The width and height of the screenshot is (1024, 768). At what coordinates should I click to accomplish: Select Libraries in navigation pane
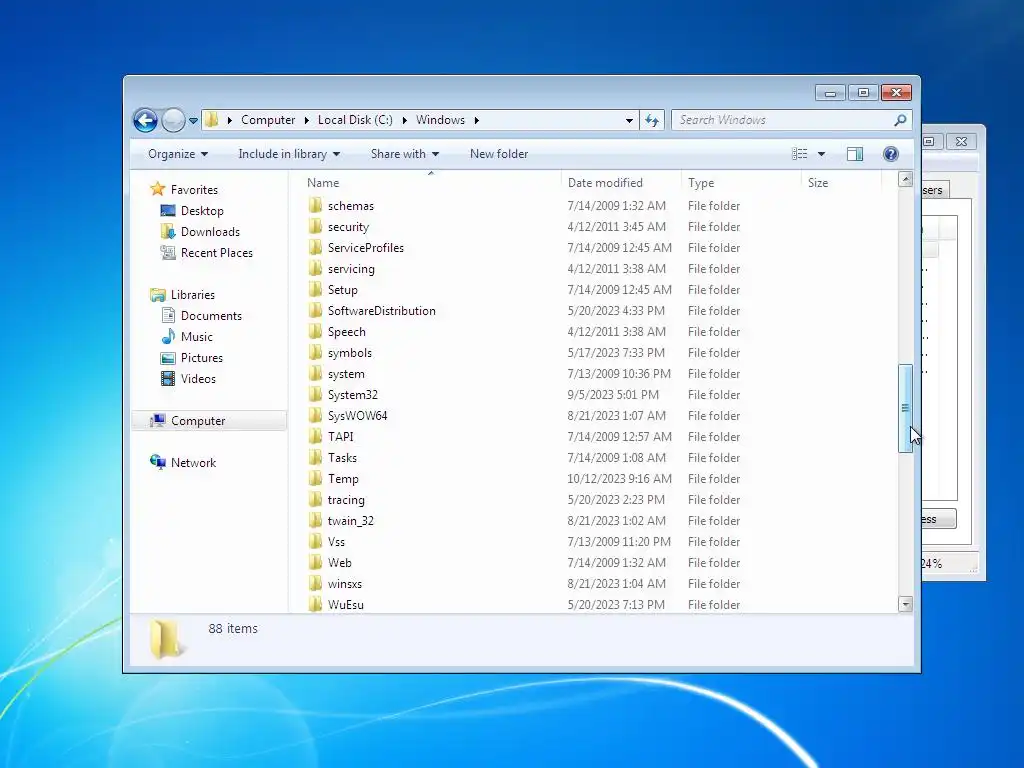pyautogui.click(x=193, y=295)
